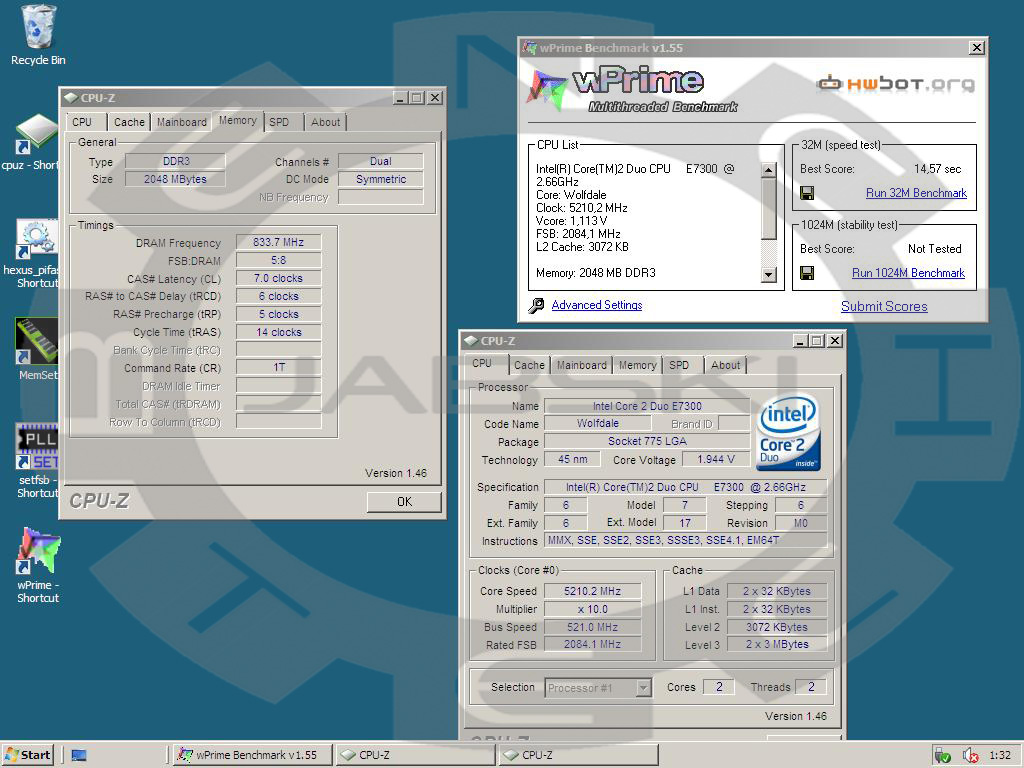Click the Type DDR3 field
The width and height of the screenshot is (1024, 768).
[175, 161]
